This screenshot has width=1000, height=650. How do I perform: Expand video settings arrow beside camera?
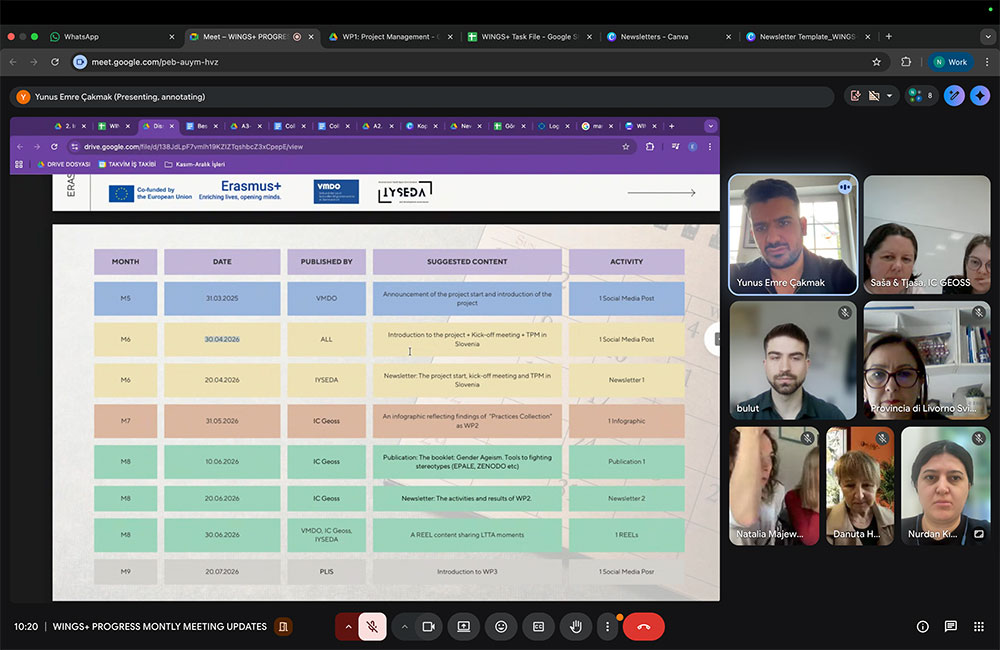[x=404, y=627]
